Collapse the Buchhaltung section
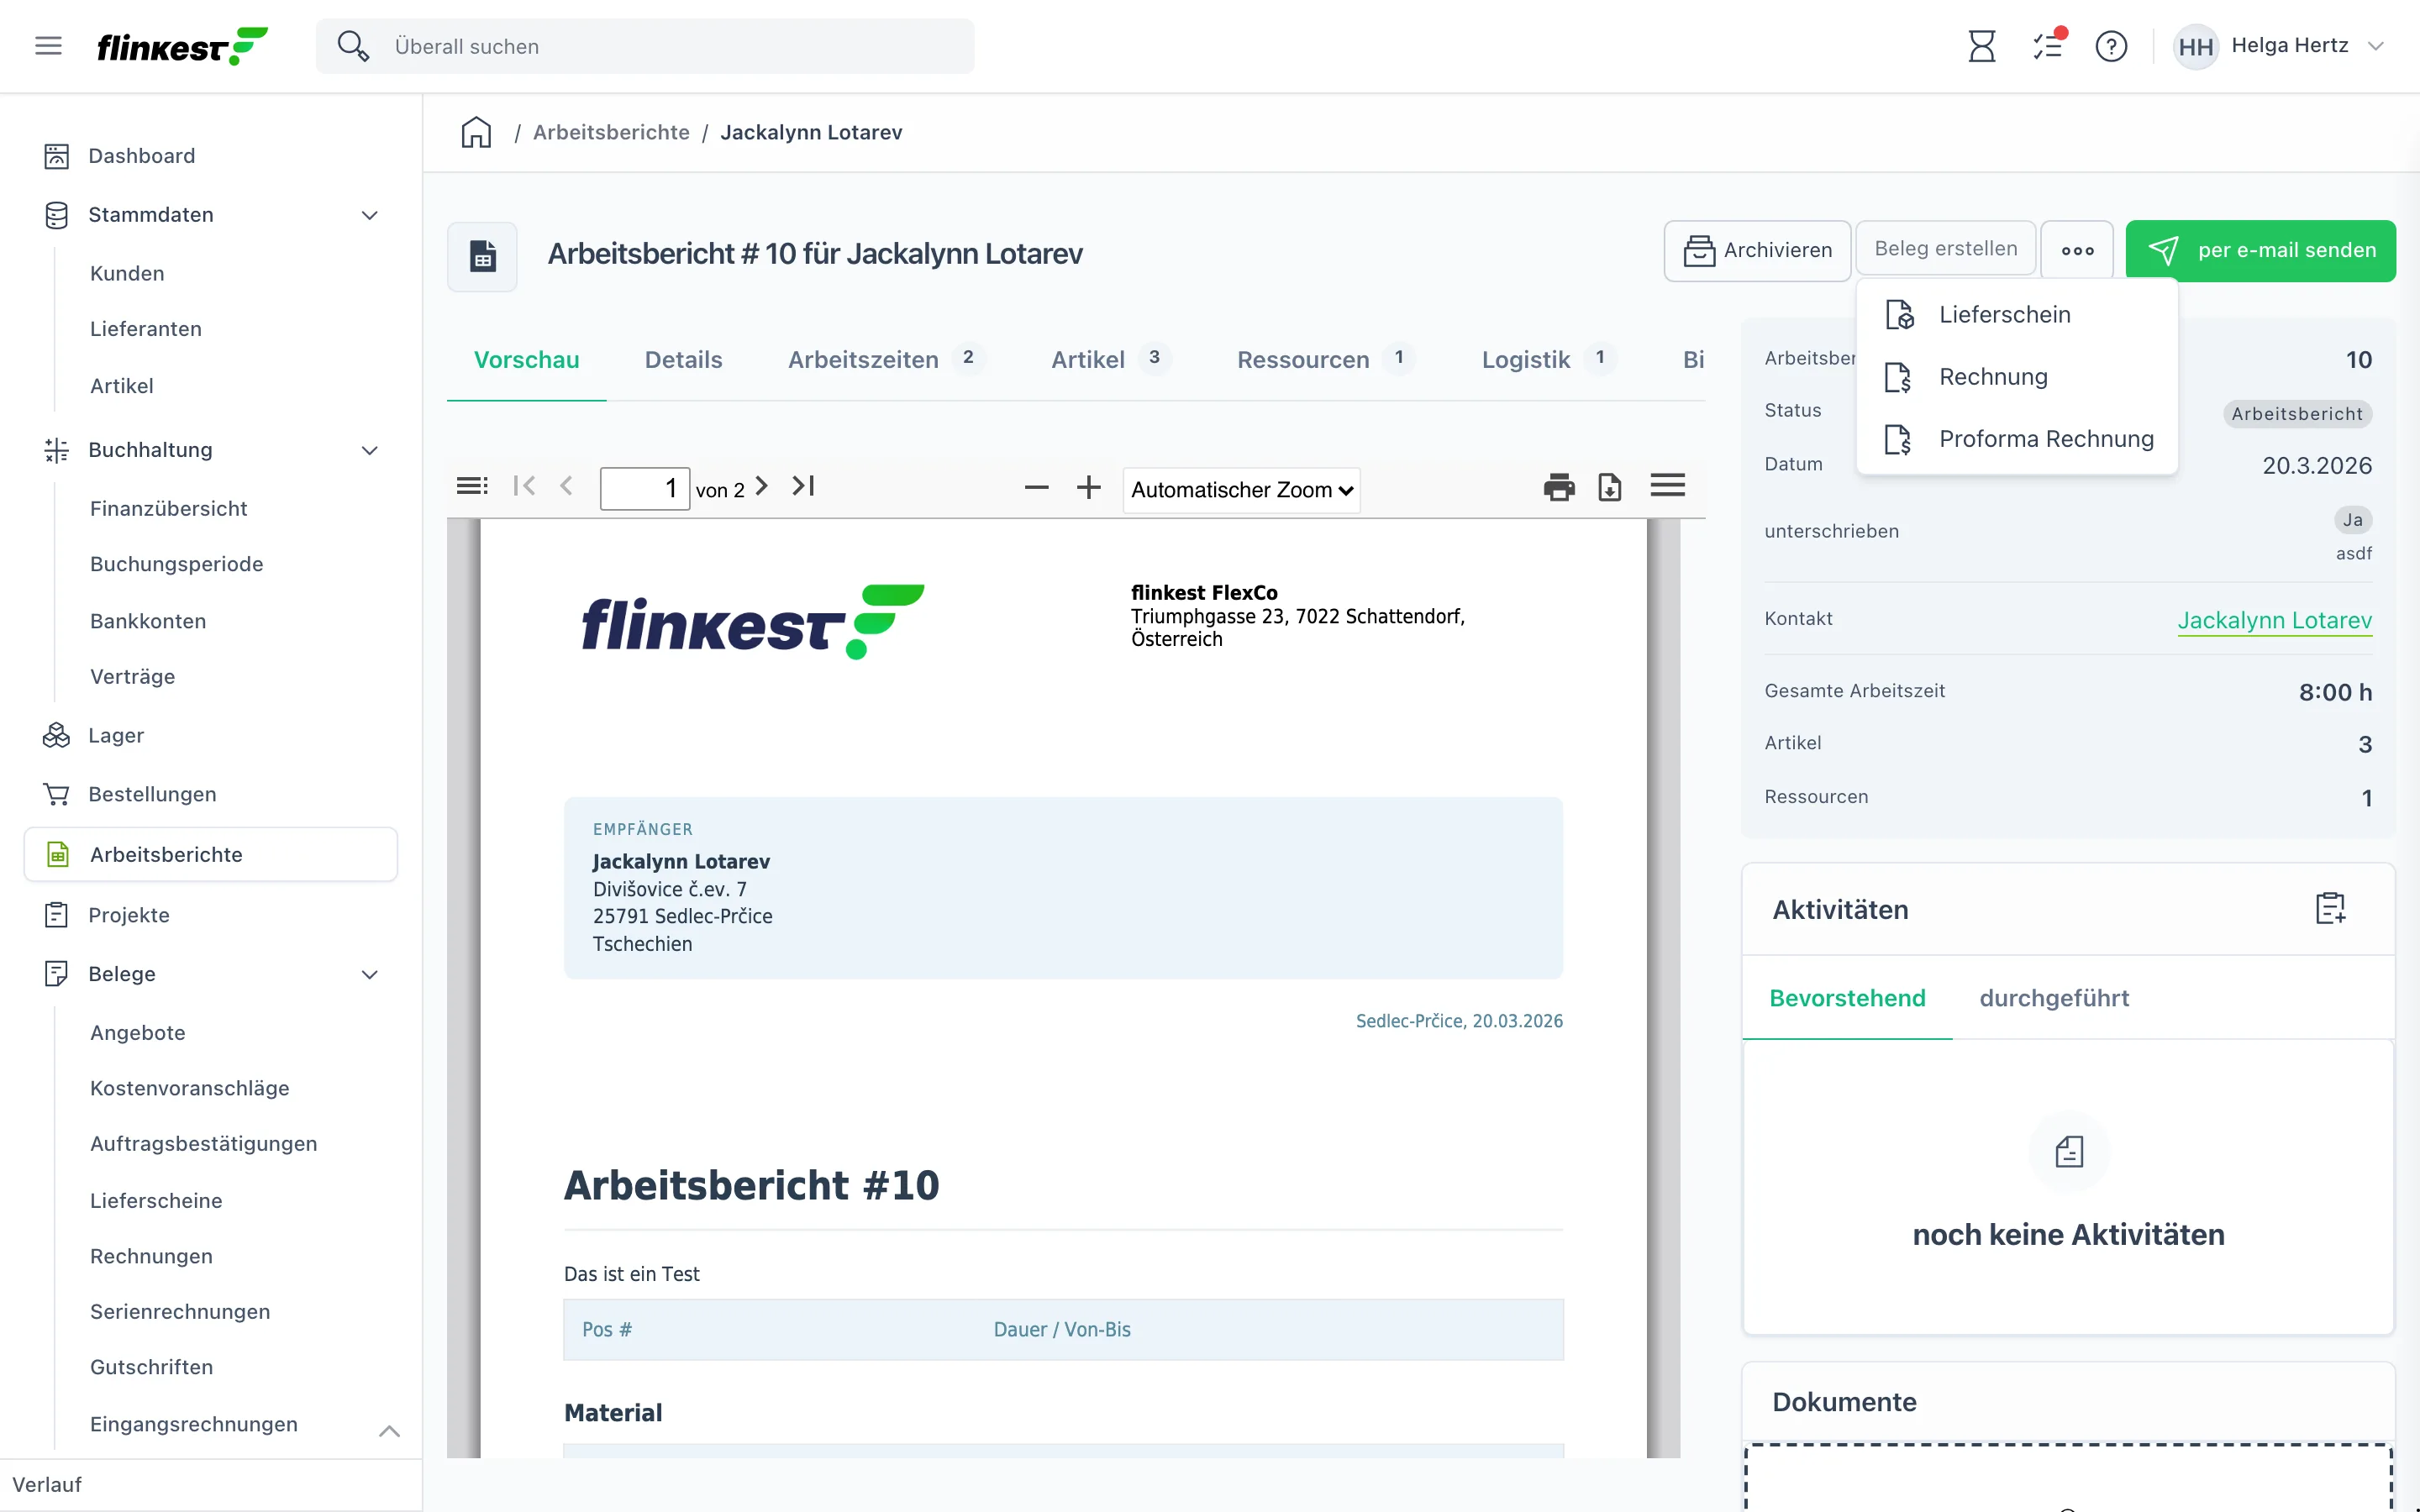The width and height of the screenshot is (2420, 1512). click(369, 450)
